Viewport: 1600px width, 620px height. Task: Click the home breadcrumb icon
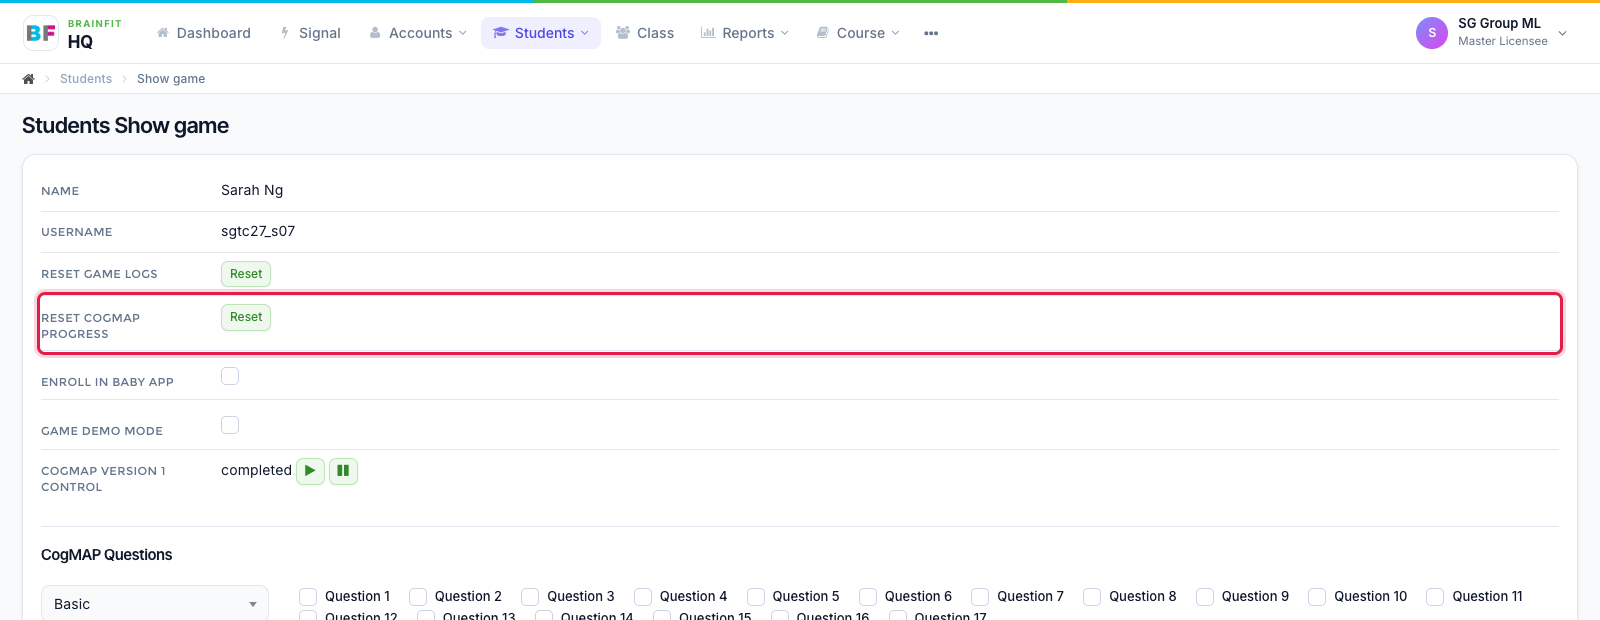coord(28,79)
